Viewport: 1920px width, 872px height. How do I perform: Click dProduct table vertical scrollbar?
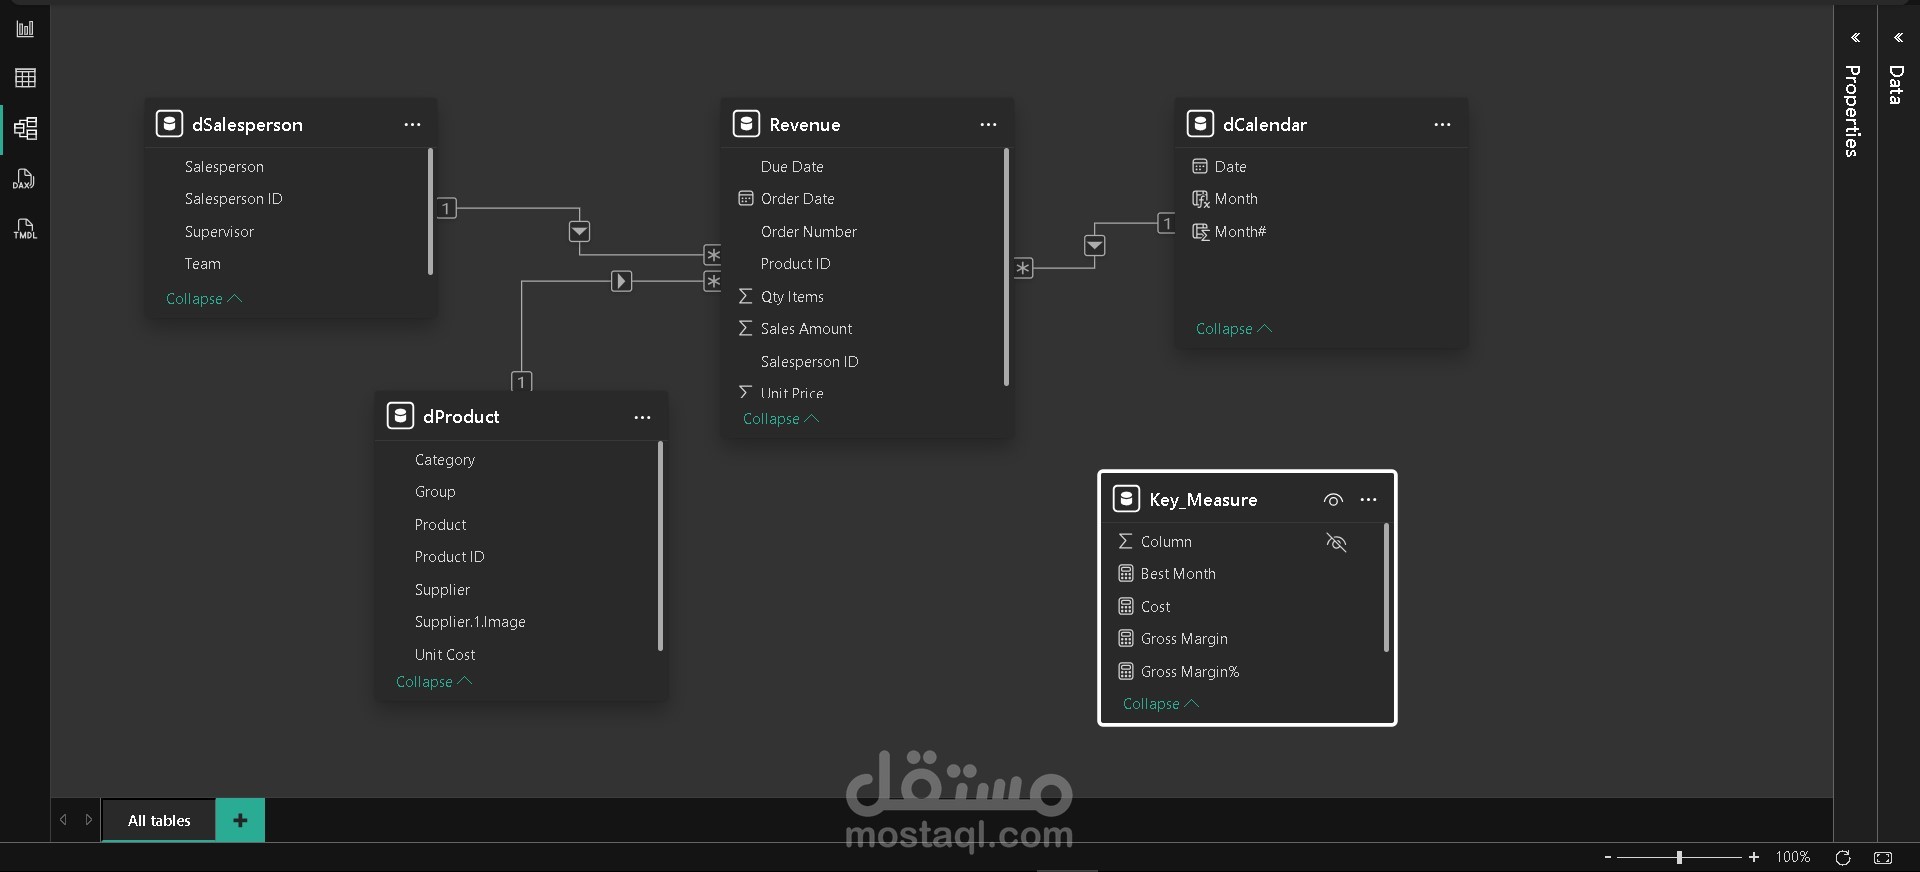[x=660, y=546]
